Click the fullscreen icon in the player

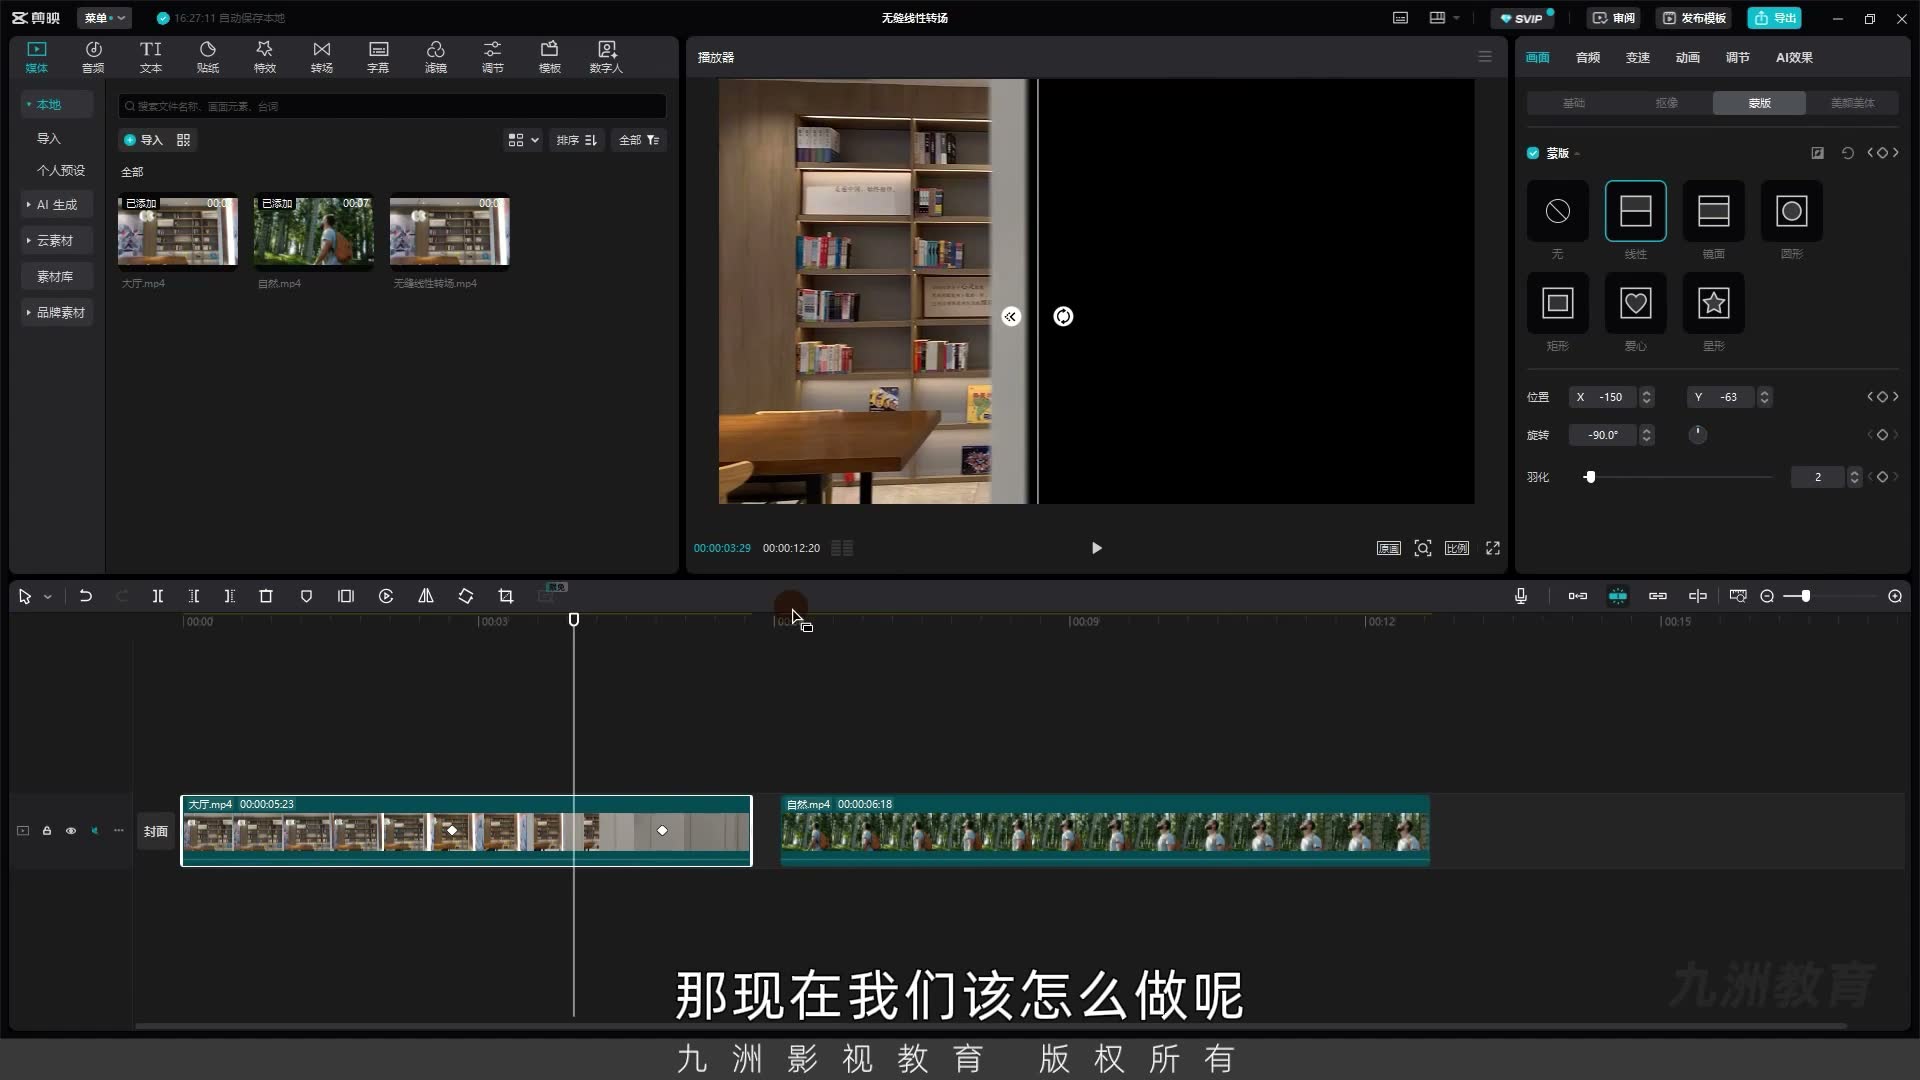(1493, 548)
